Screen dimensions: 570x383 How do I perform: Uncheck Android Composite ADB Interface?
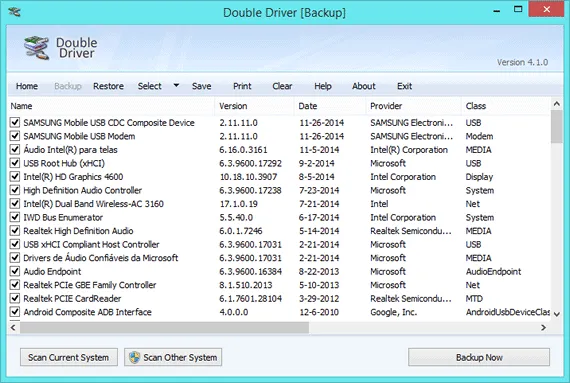point(15,312)
